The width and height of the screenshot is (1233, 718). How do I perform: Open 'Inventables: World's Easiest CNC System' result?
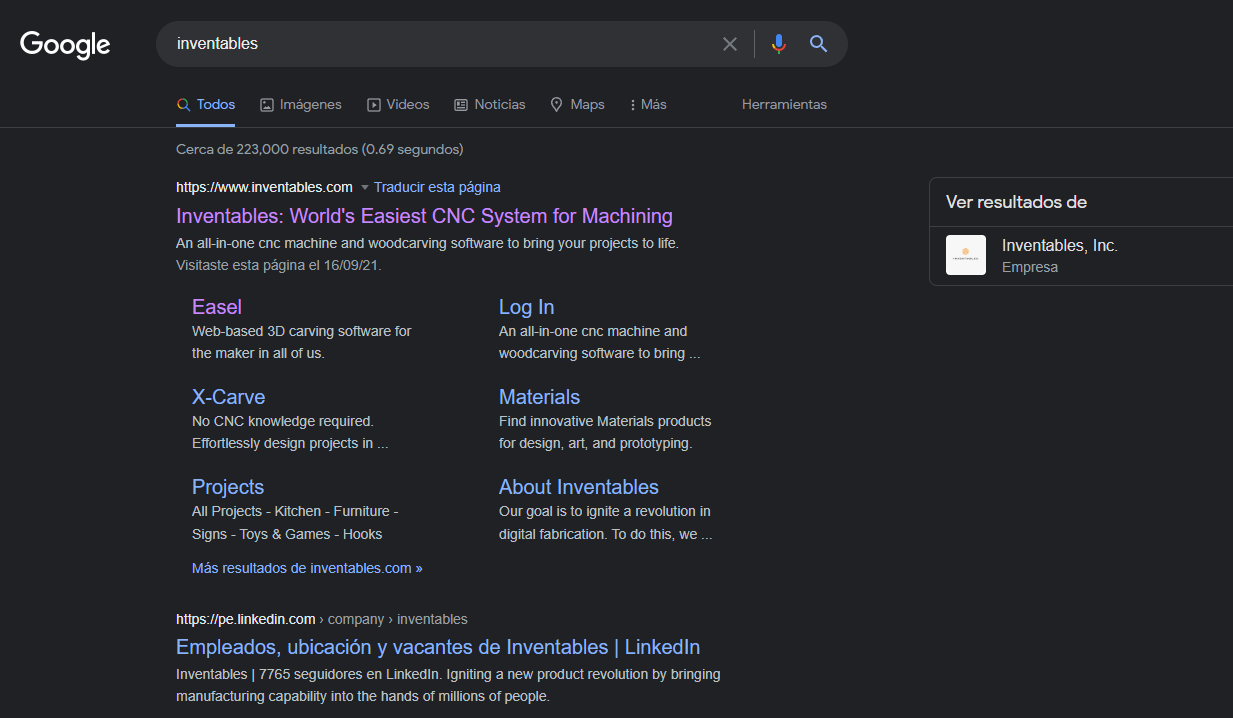coord(424,216)
